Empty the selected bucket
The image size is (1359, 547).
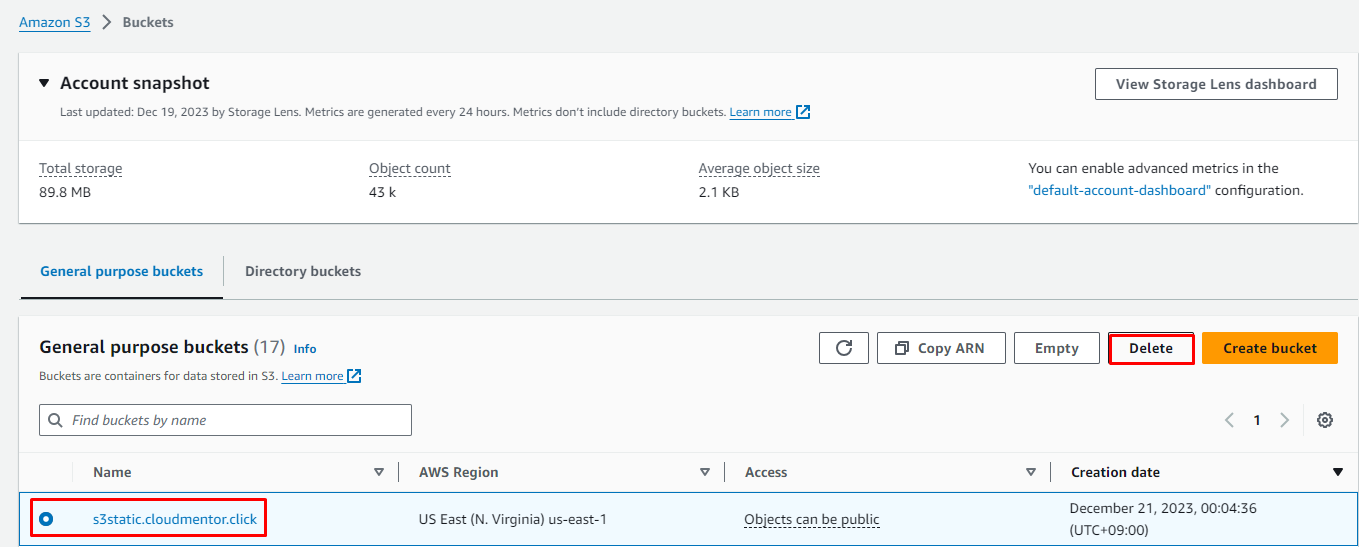pos(1057,348)
